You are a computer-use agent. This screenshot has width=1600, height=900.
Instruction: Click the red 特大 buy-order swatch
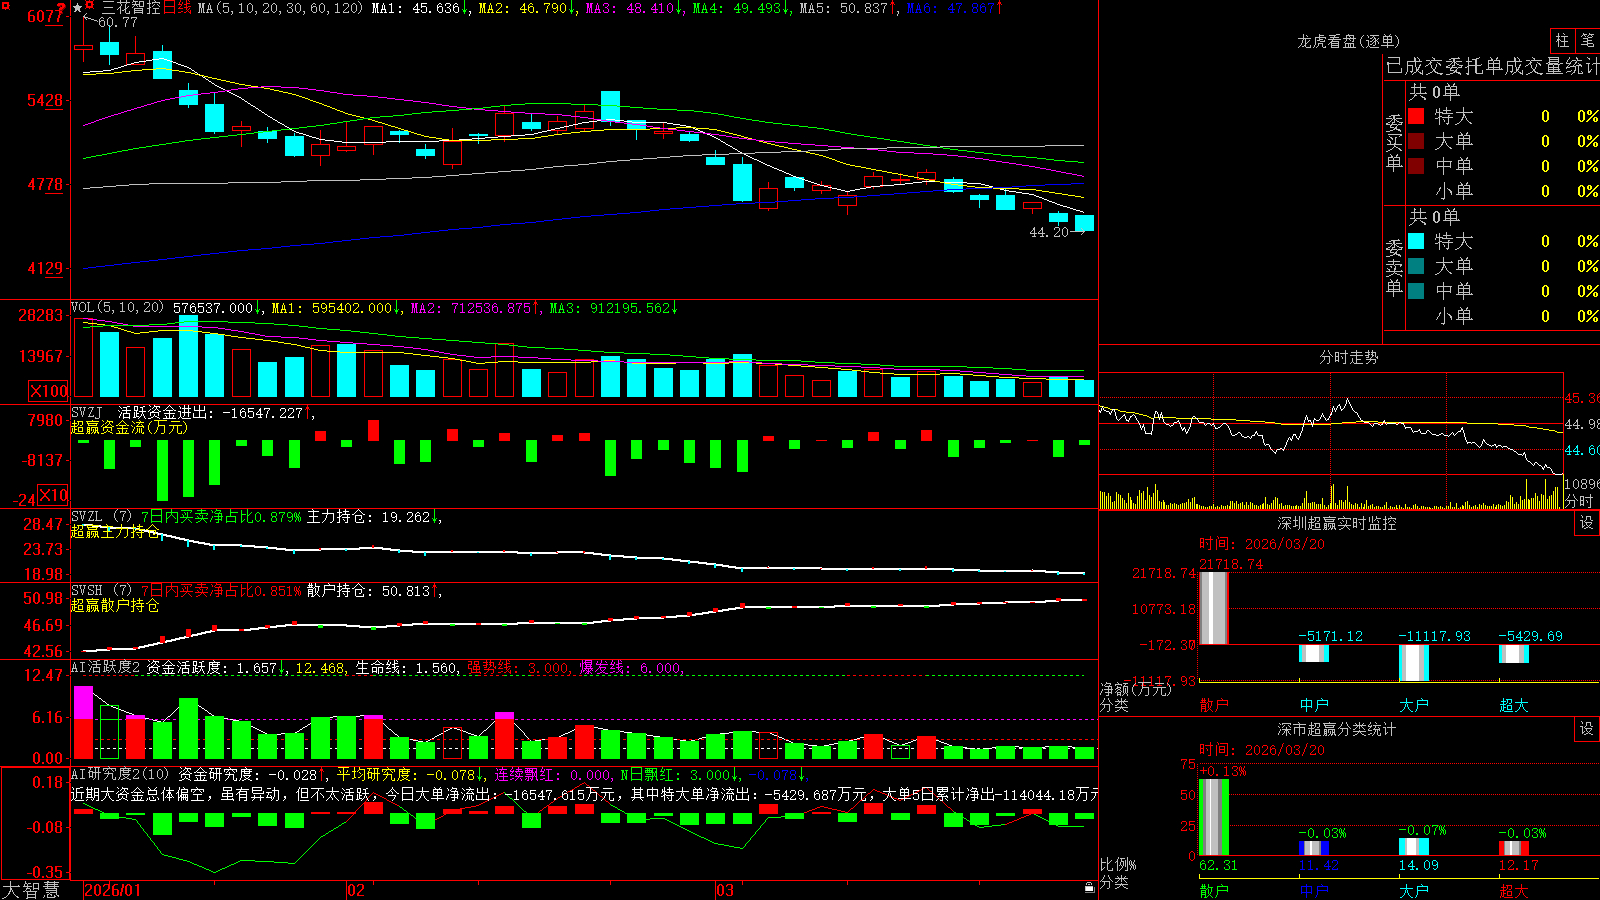click(x=1416, y=116)
